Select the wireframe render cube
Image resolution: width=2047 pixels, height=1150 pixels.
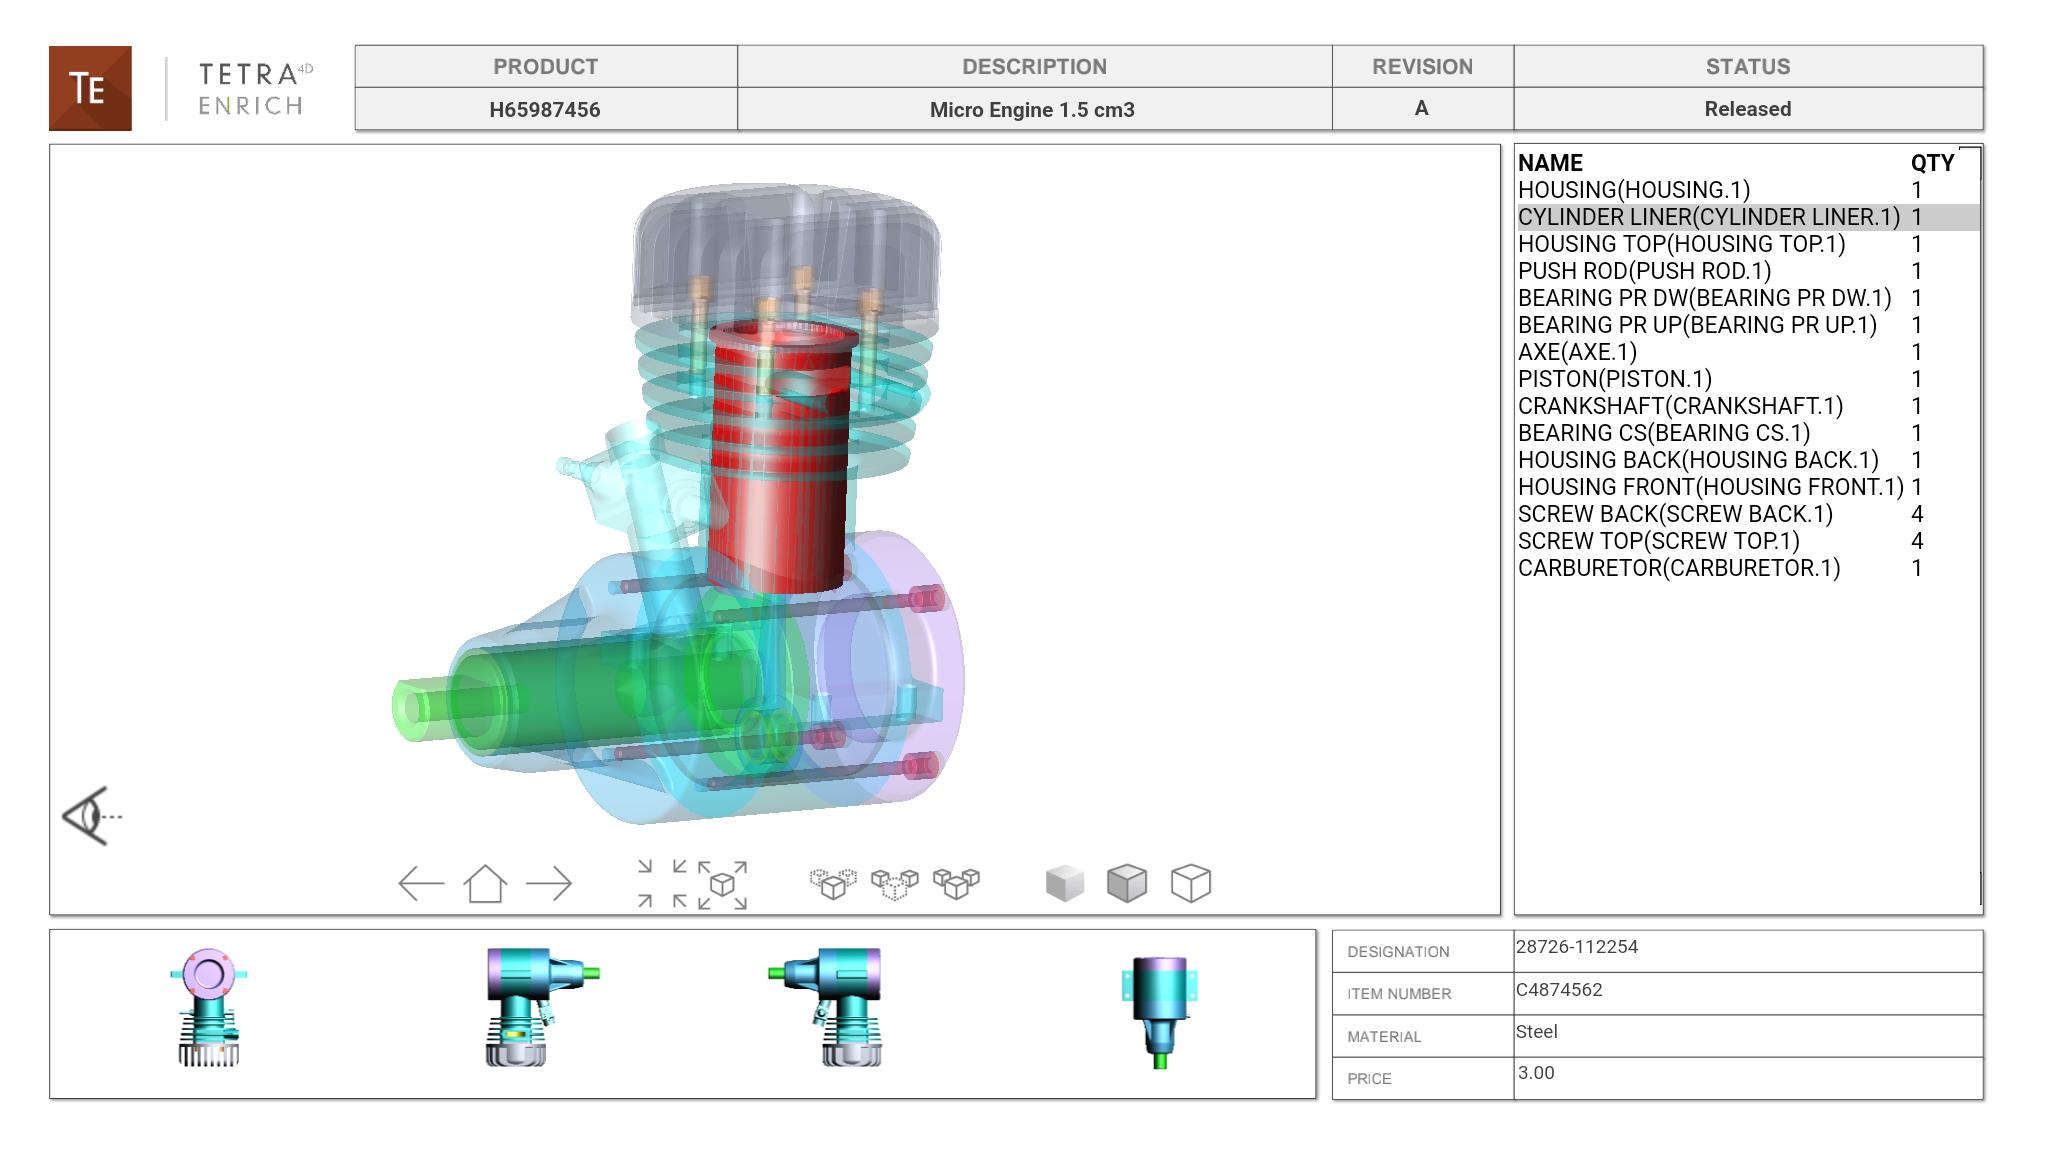(x=1190, y=884)
